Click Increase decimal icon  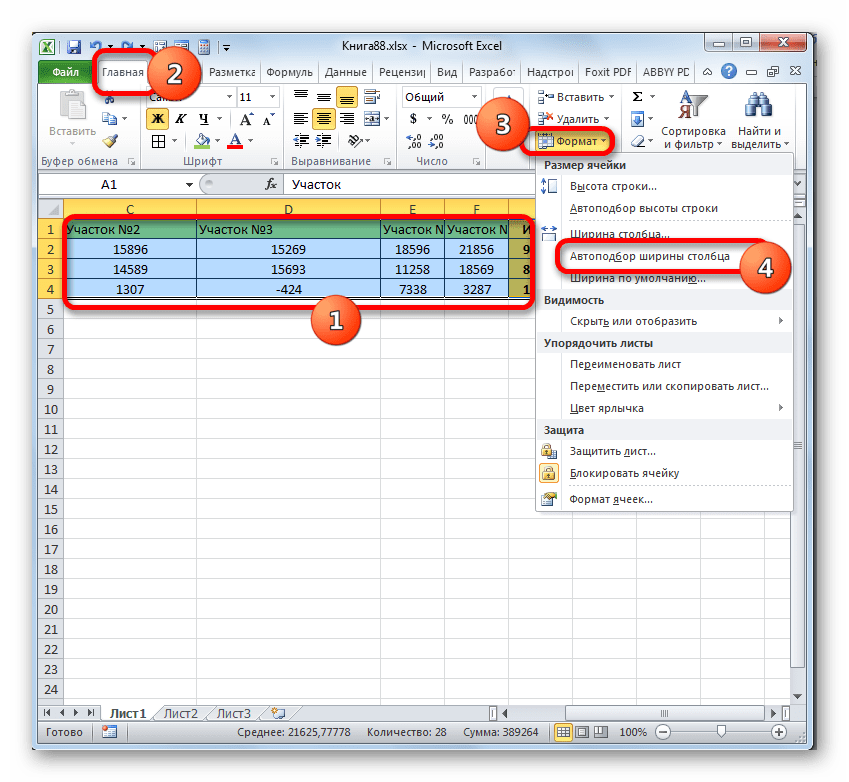tap(414, 141)
